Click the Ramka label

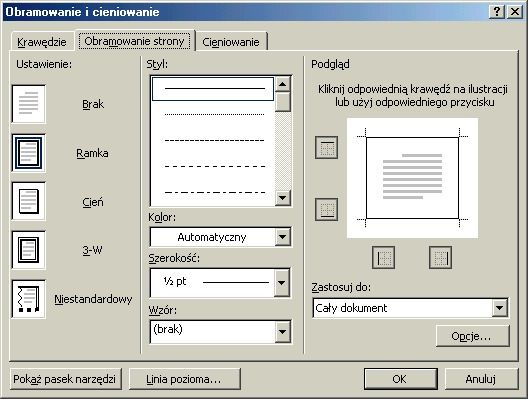point(92,153)
